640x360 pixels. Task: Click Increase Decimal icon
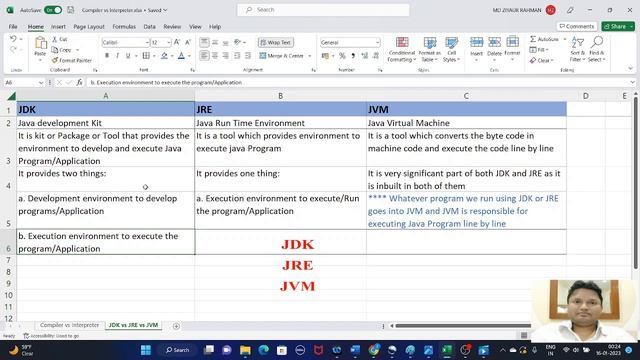(x=364, y=56)
